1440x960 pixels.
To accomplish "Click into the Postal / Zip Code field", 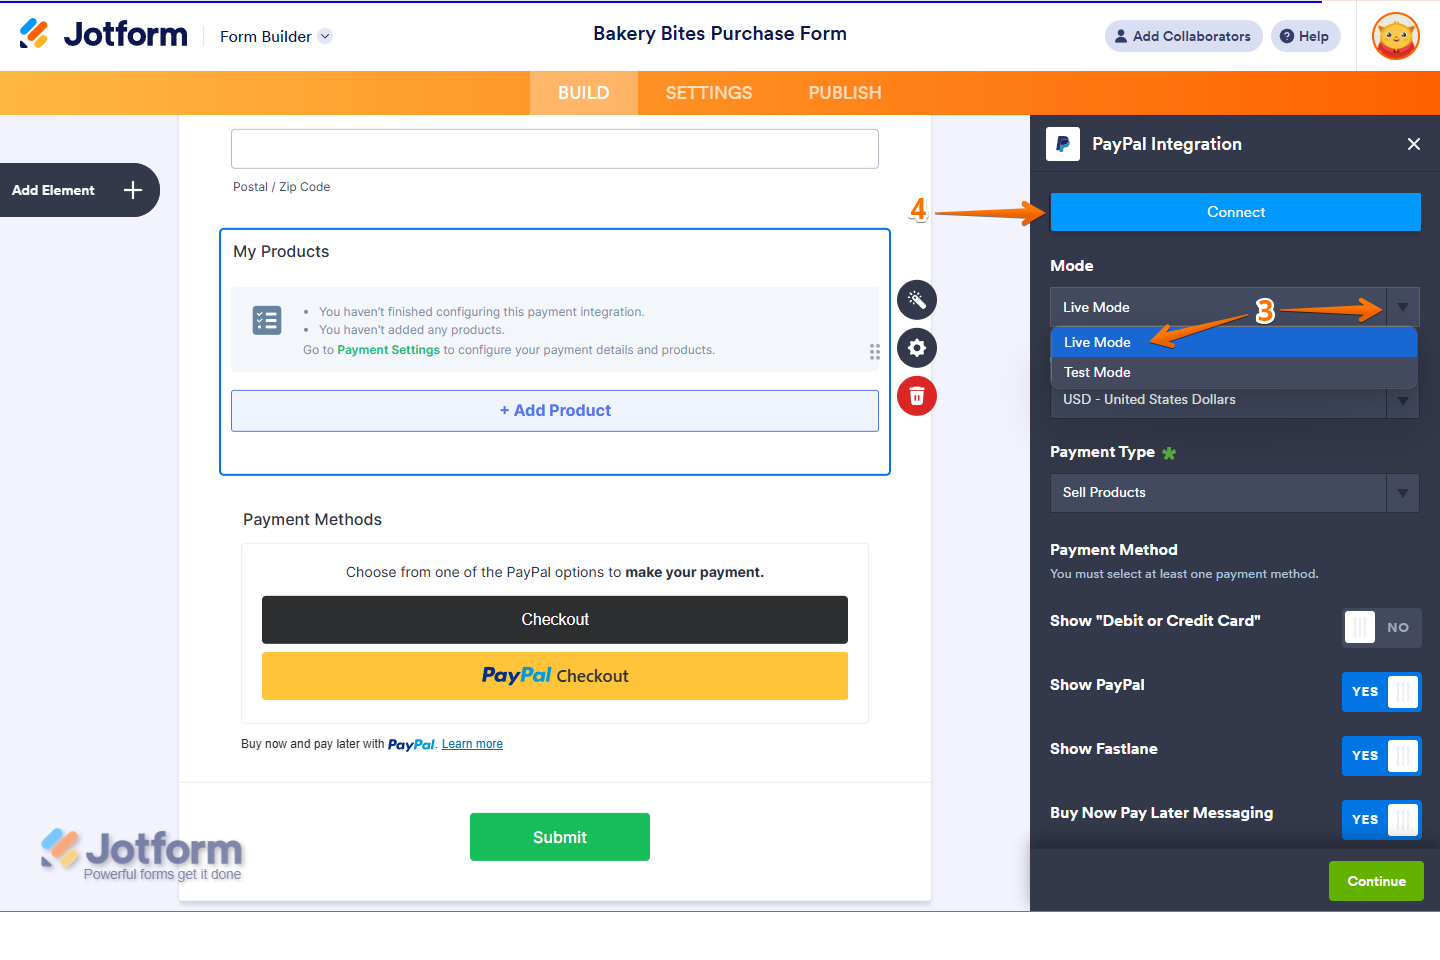I will tap(555, 149).
